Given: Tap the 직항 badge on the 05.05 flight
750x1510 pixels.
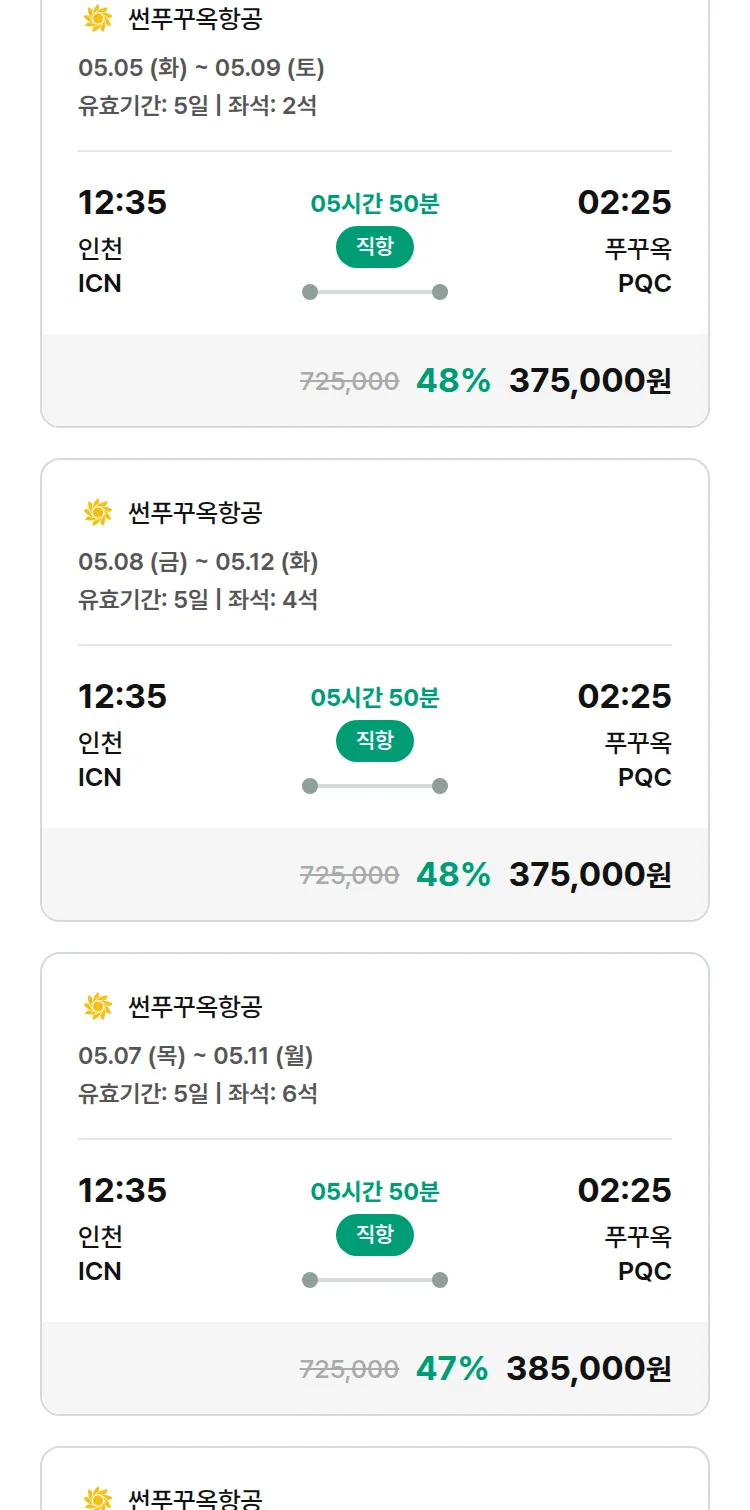Looking at the screenshot, I should (x=375, y=247).
